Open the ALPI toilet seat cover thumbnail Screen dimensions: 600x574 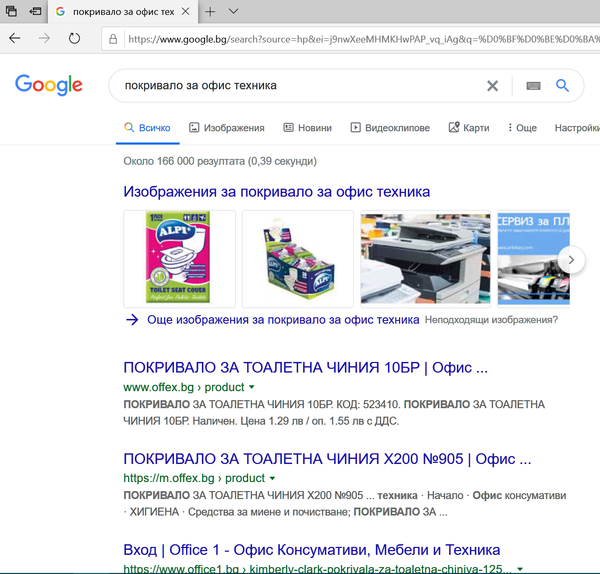click(x=179, y=259)
